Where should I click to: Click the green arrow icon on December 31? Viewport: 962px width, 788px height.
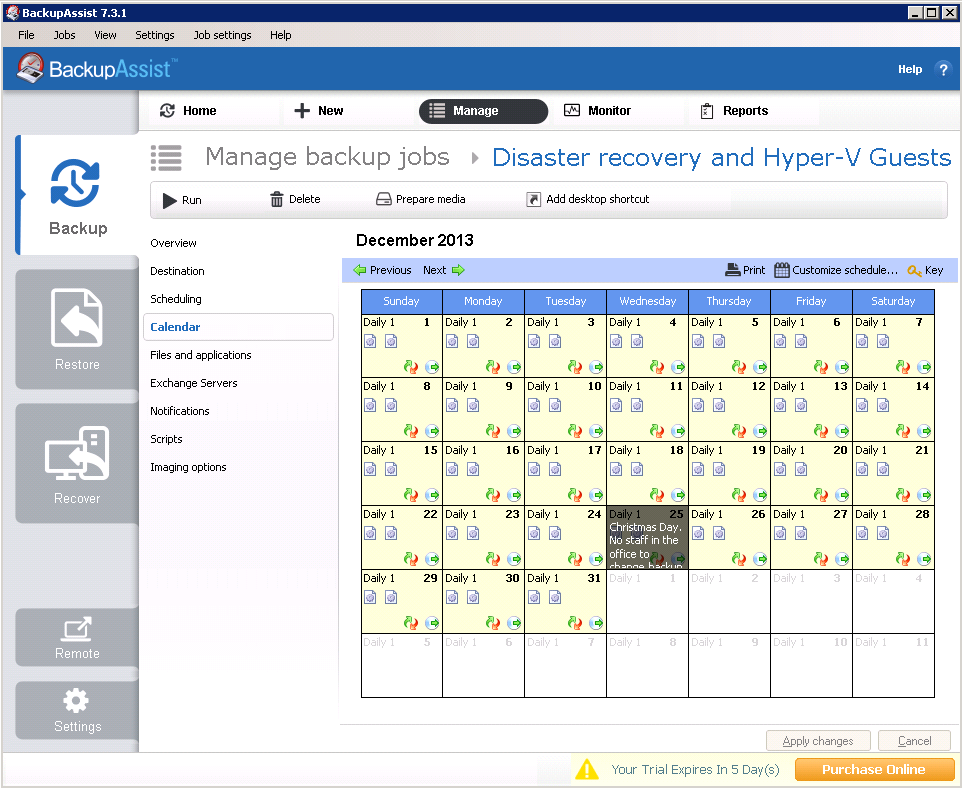click(596, 623)
